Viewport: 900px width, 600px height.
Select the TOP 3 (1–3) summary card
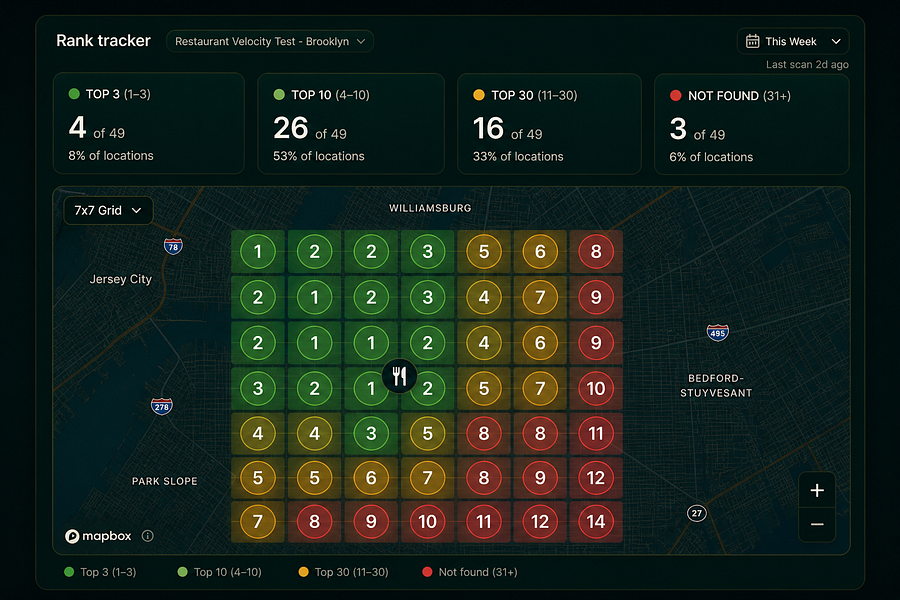149,123
